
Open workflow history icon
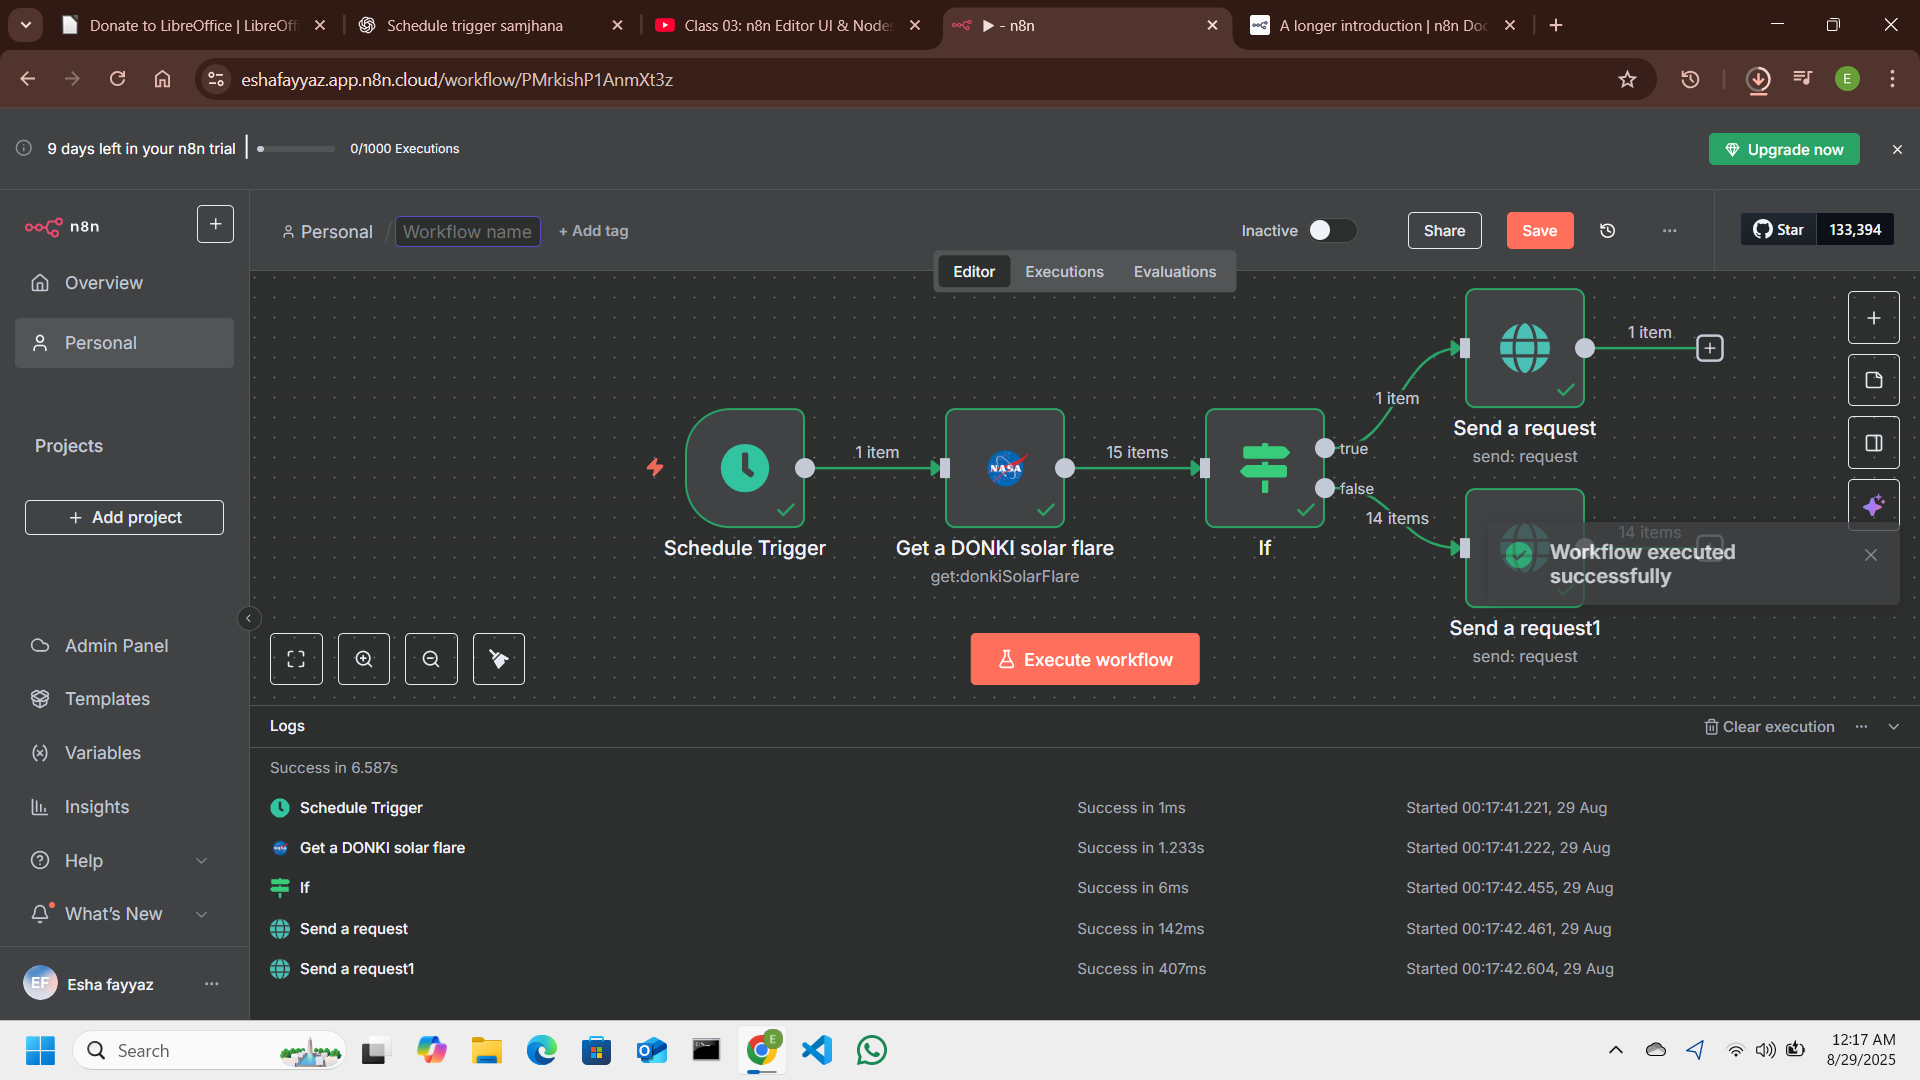[x=1608, y=231]
